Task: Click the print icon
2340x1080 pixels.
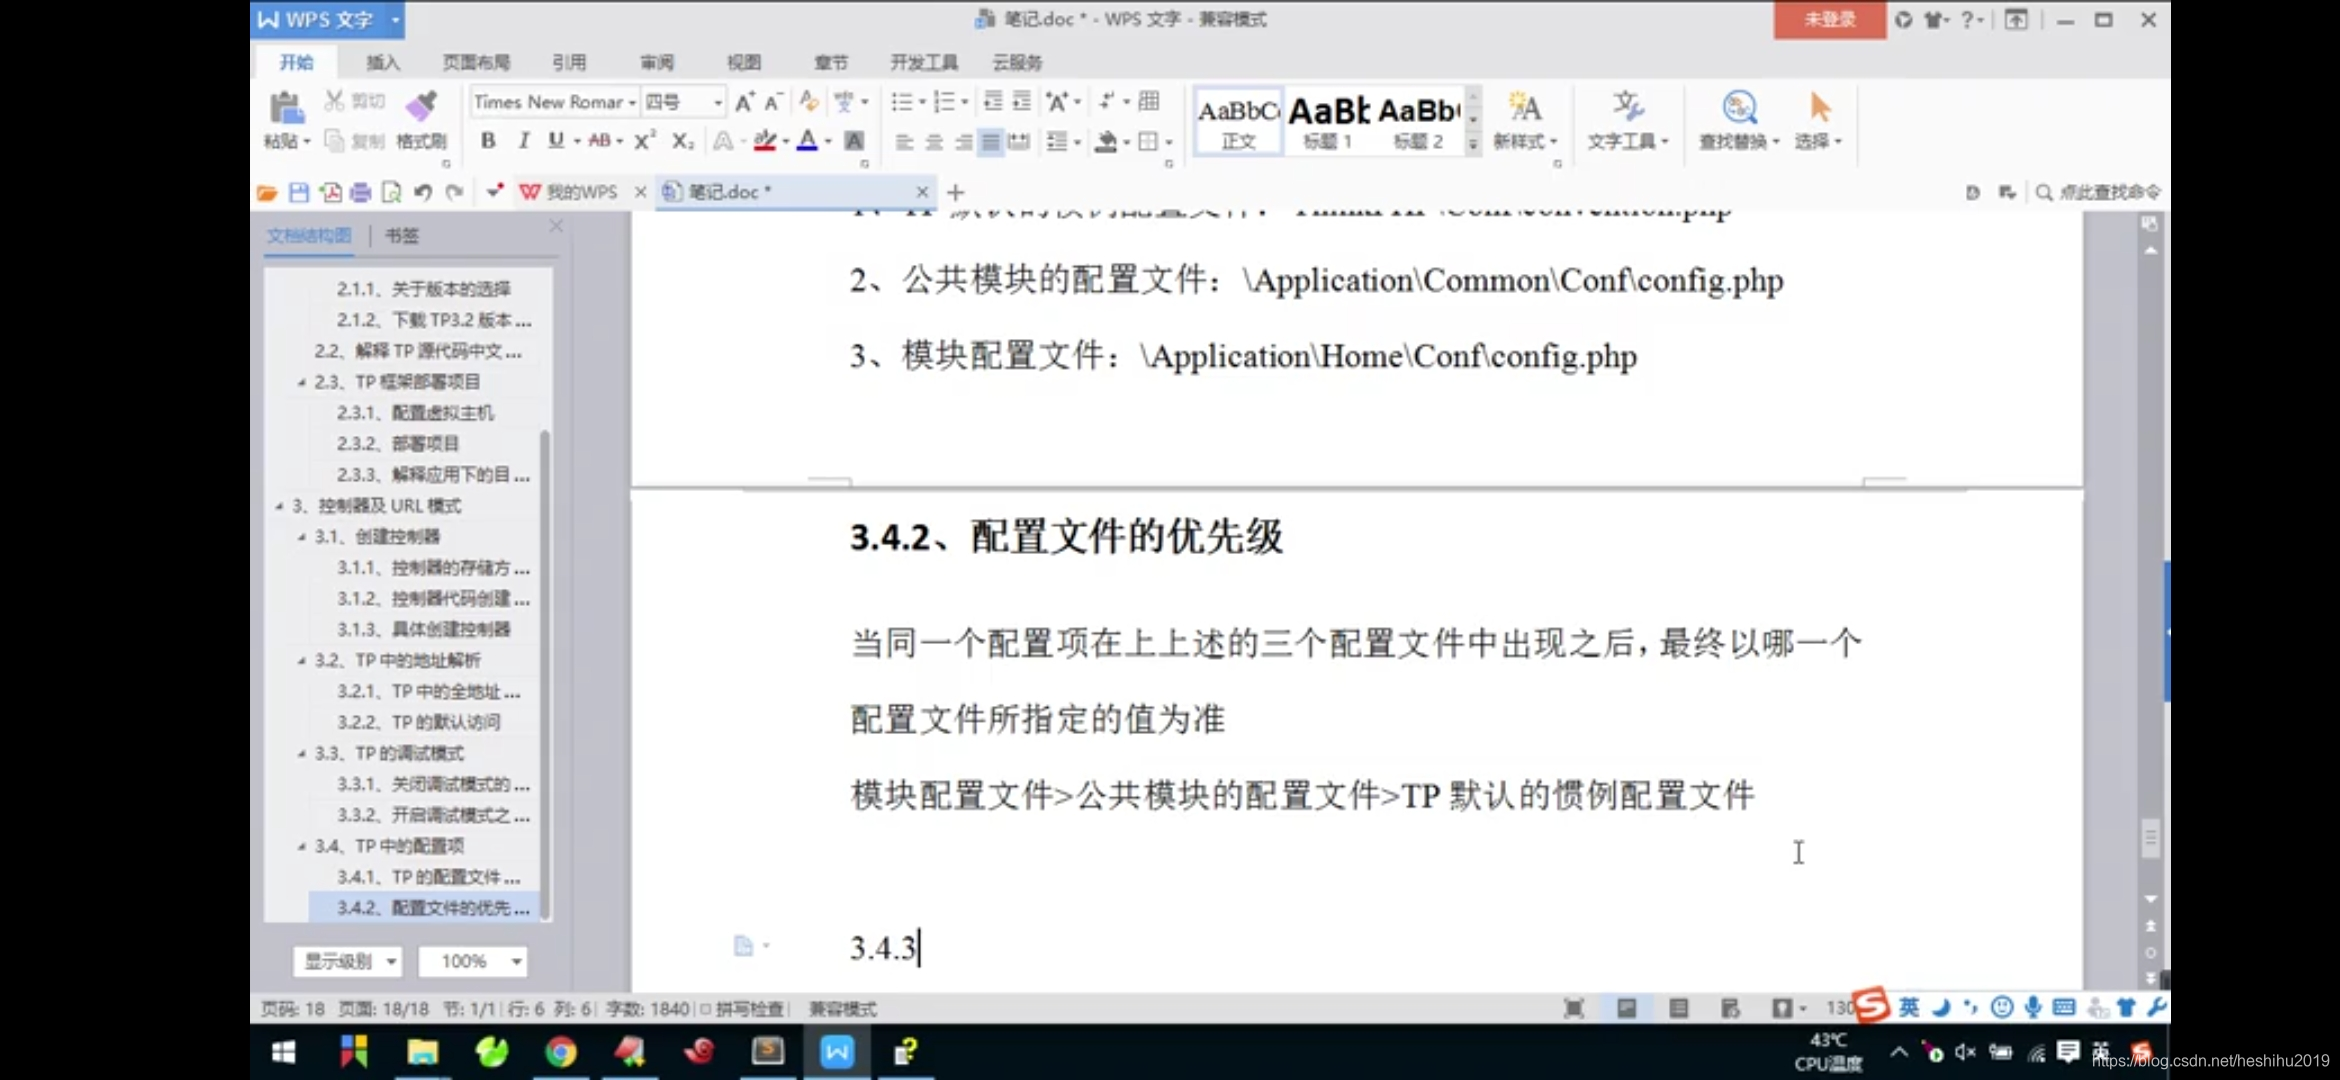Action: [x=361, y=192]
